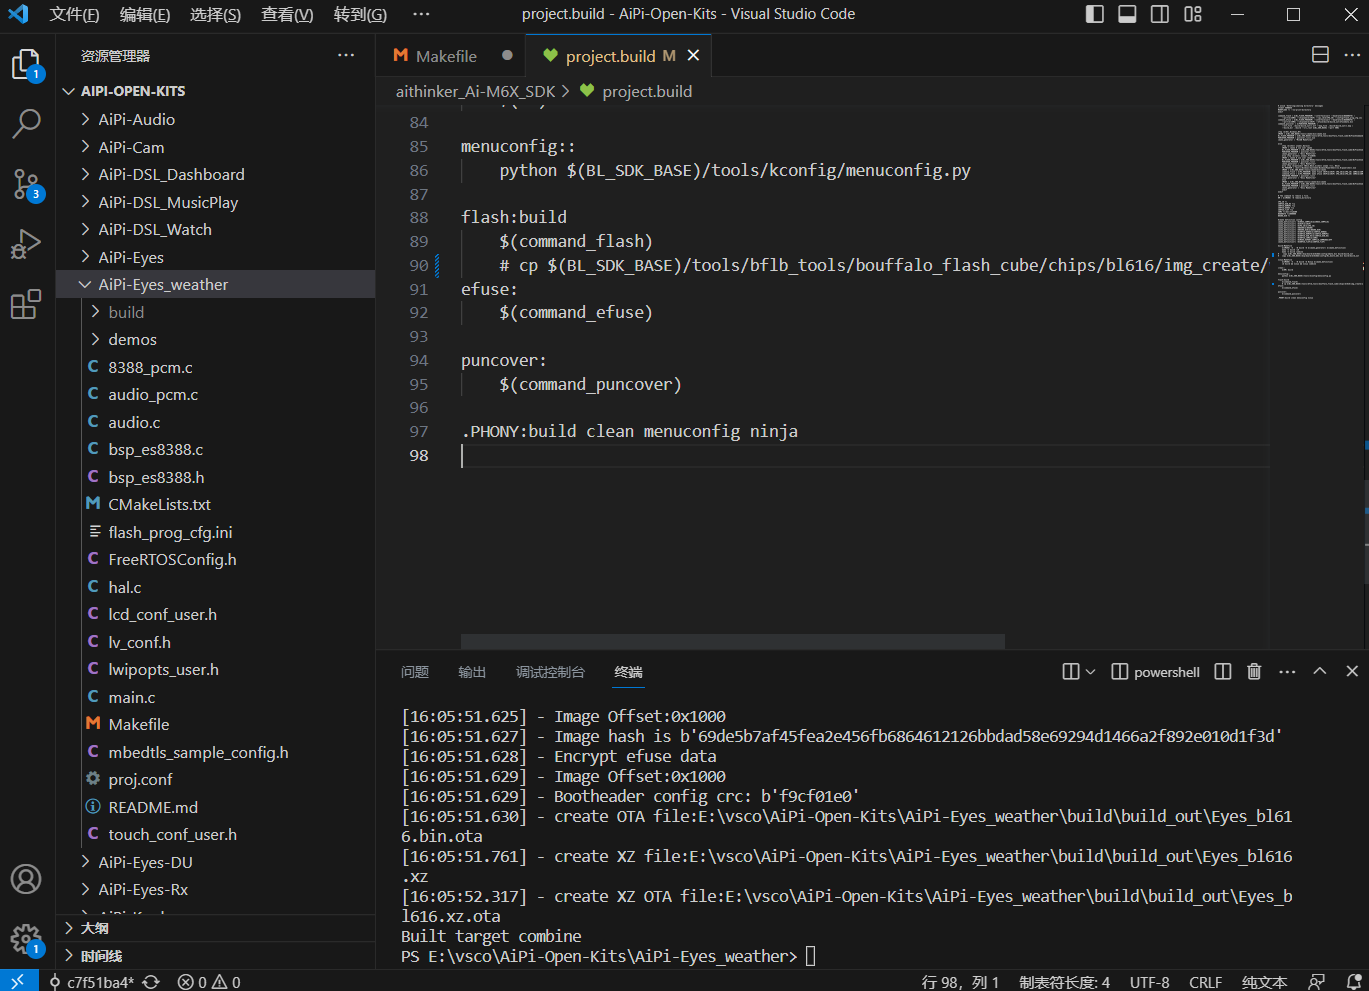The image size is (1369, 991).
Task: Switch to the 输出 output tab
Action: (x=472, y=672)
